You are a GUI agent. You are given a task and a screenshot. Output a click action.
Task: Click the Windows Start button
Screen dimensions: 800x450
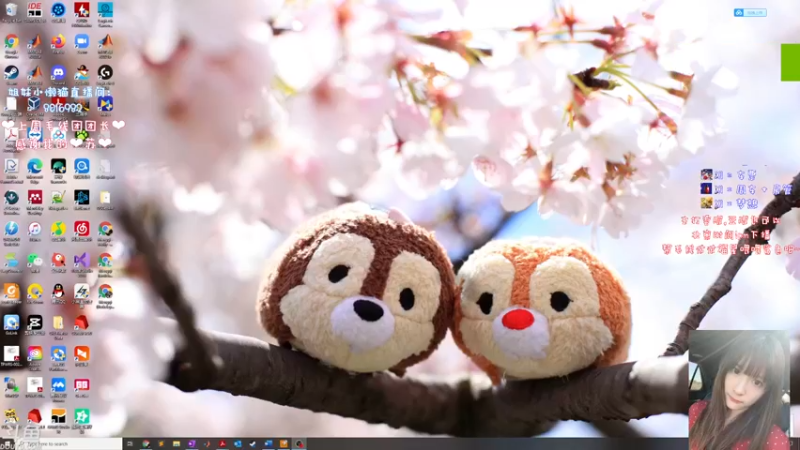pos(7,444)
